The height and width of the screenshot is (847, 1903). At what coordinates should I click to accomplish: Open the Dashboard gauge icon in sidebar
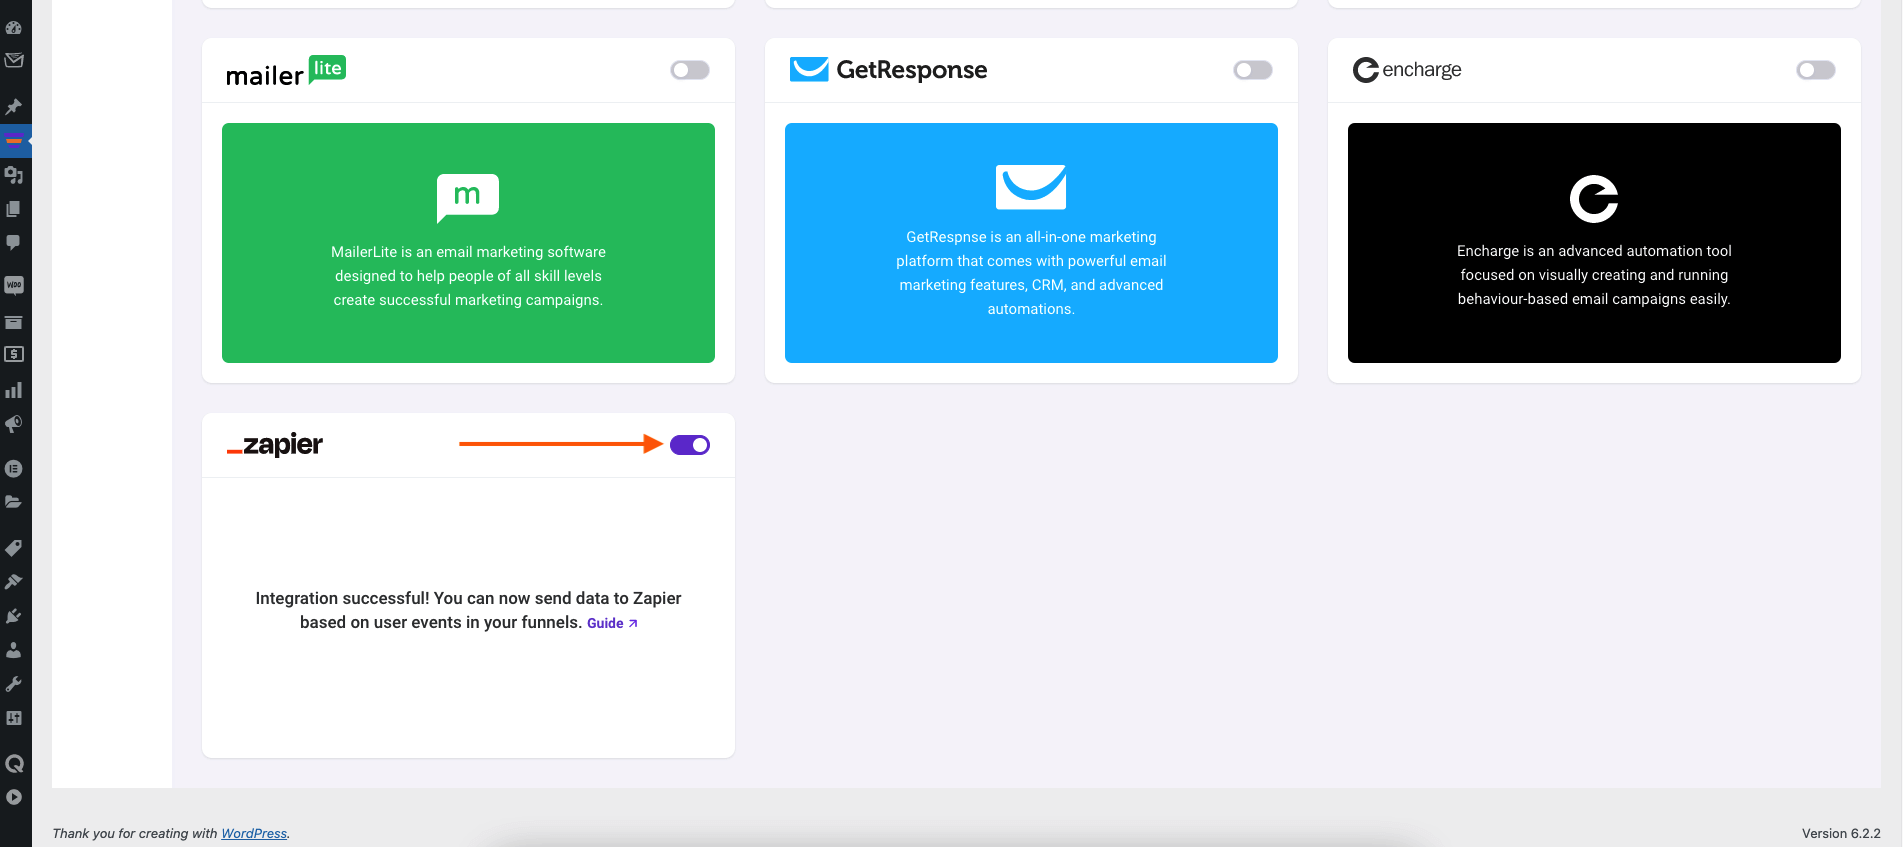tap(14, 27)
